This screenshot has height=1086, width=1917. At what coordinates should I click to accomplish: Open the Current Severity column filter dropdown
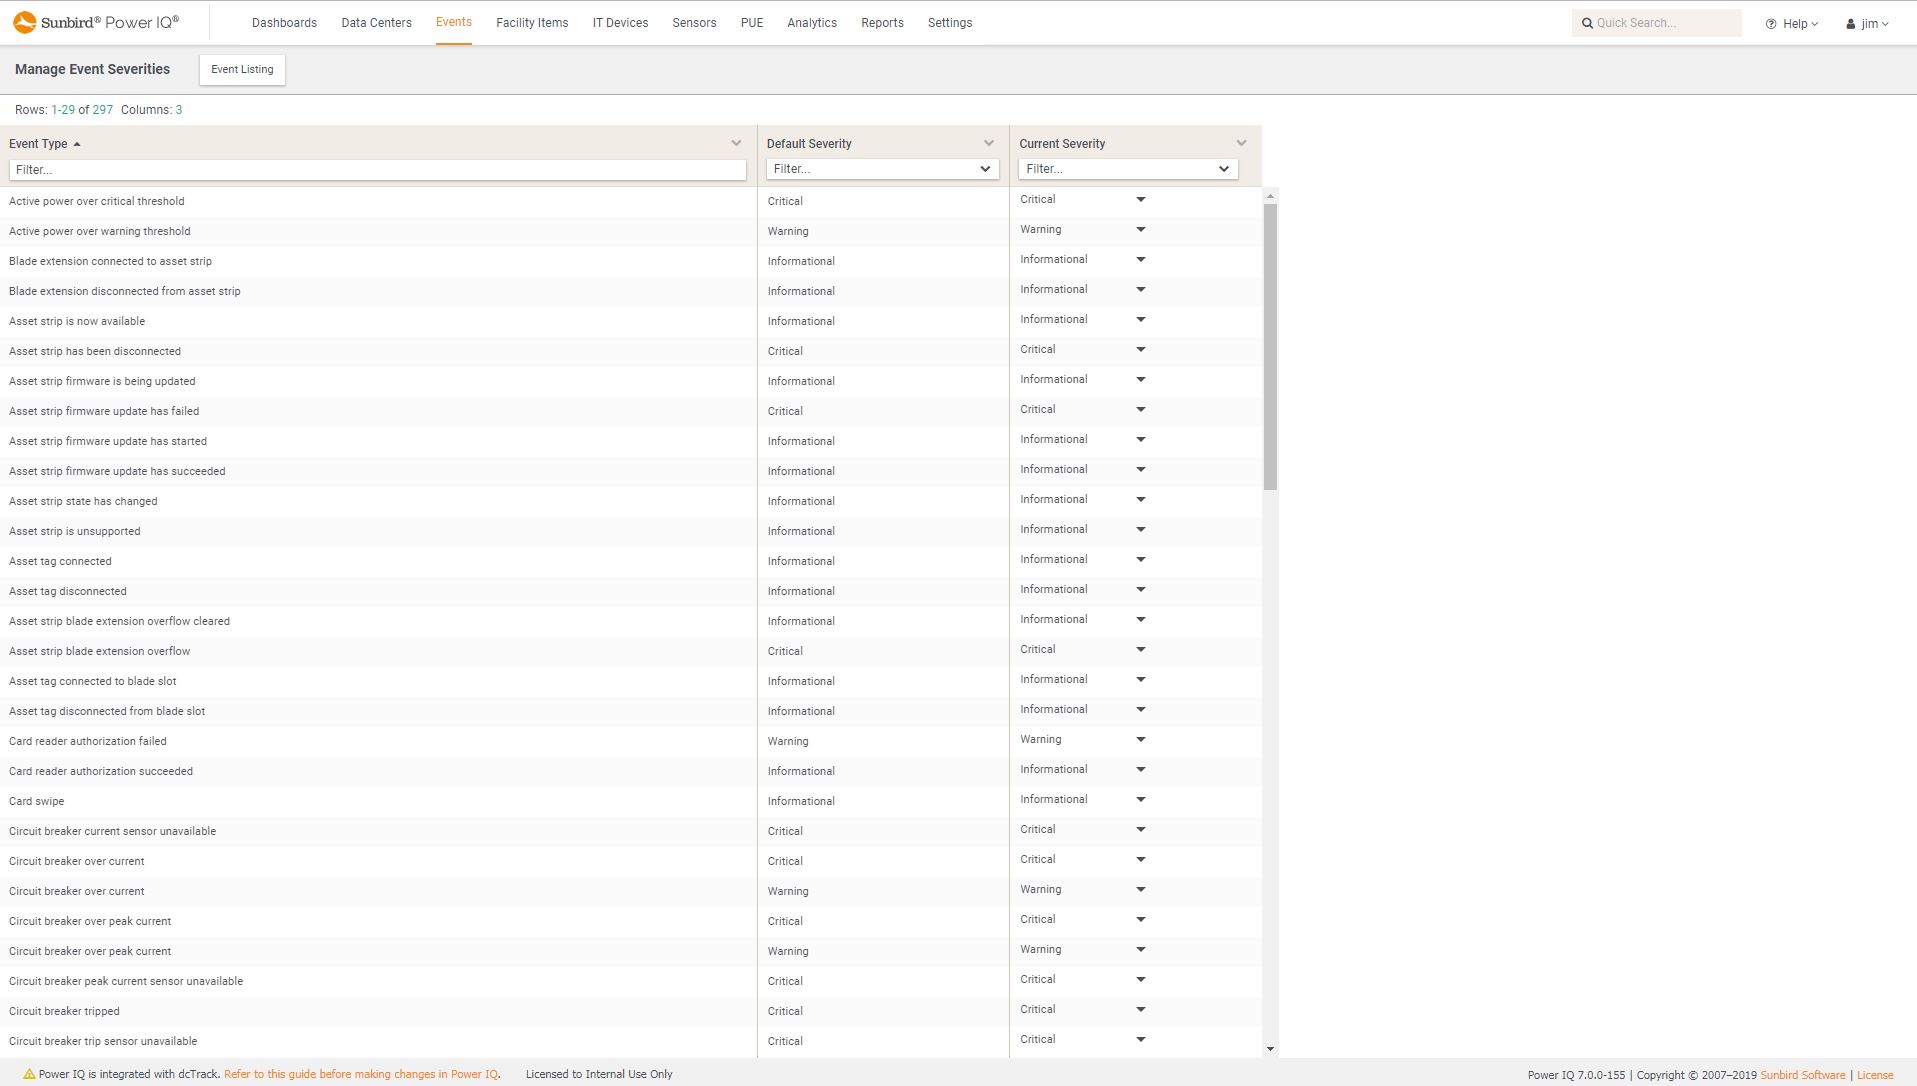[1224, 168]
